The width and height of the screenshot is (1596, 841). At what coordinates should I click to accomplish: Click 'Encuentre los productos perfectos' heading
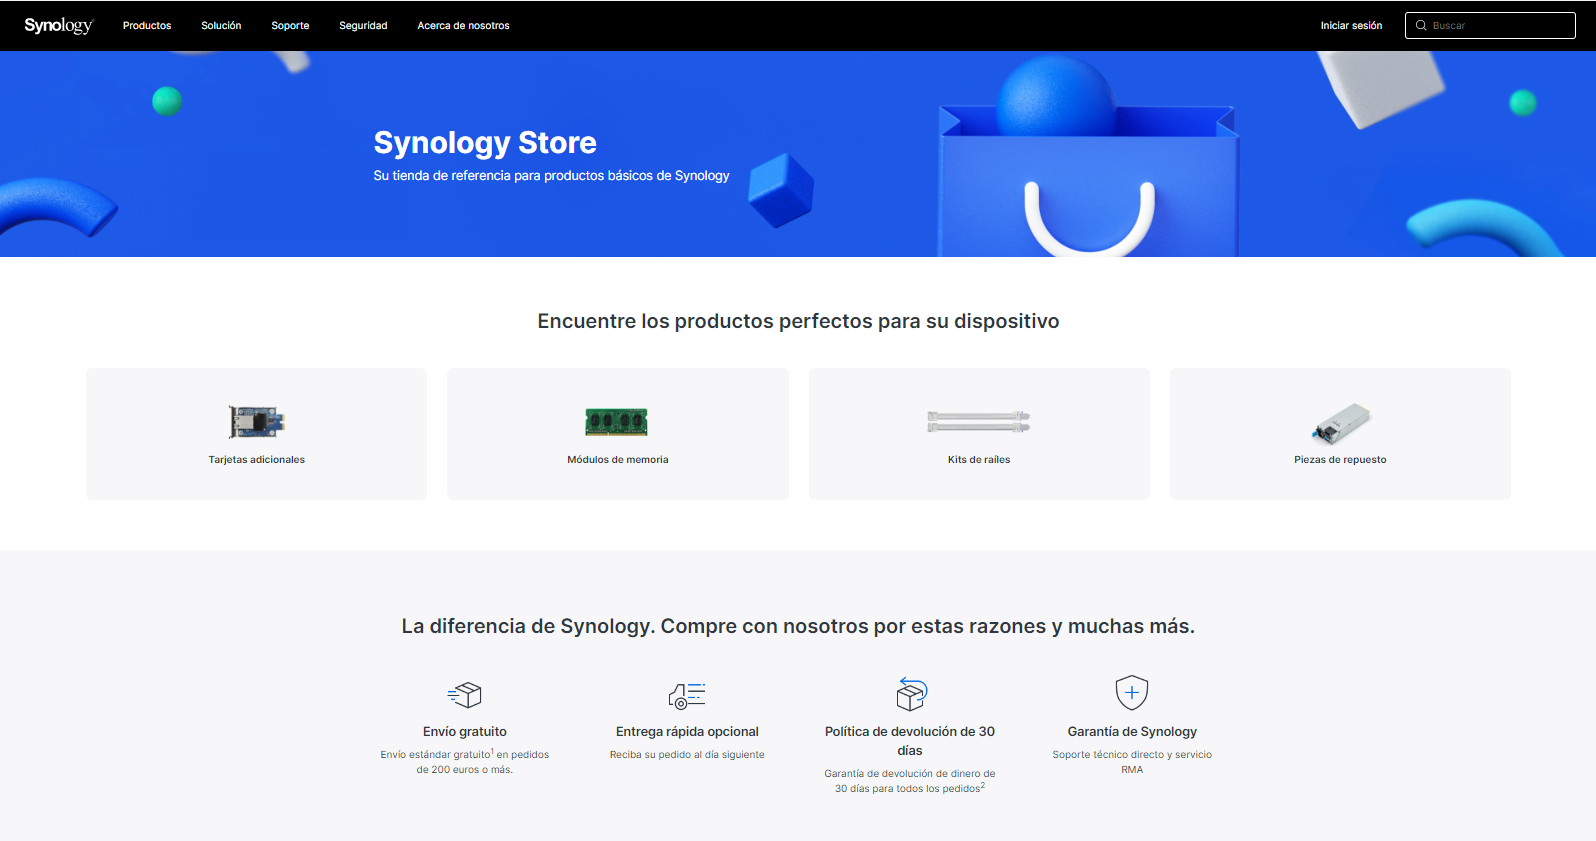coord(798,321)
